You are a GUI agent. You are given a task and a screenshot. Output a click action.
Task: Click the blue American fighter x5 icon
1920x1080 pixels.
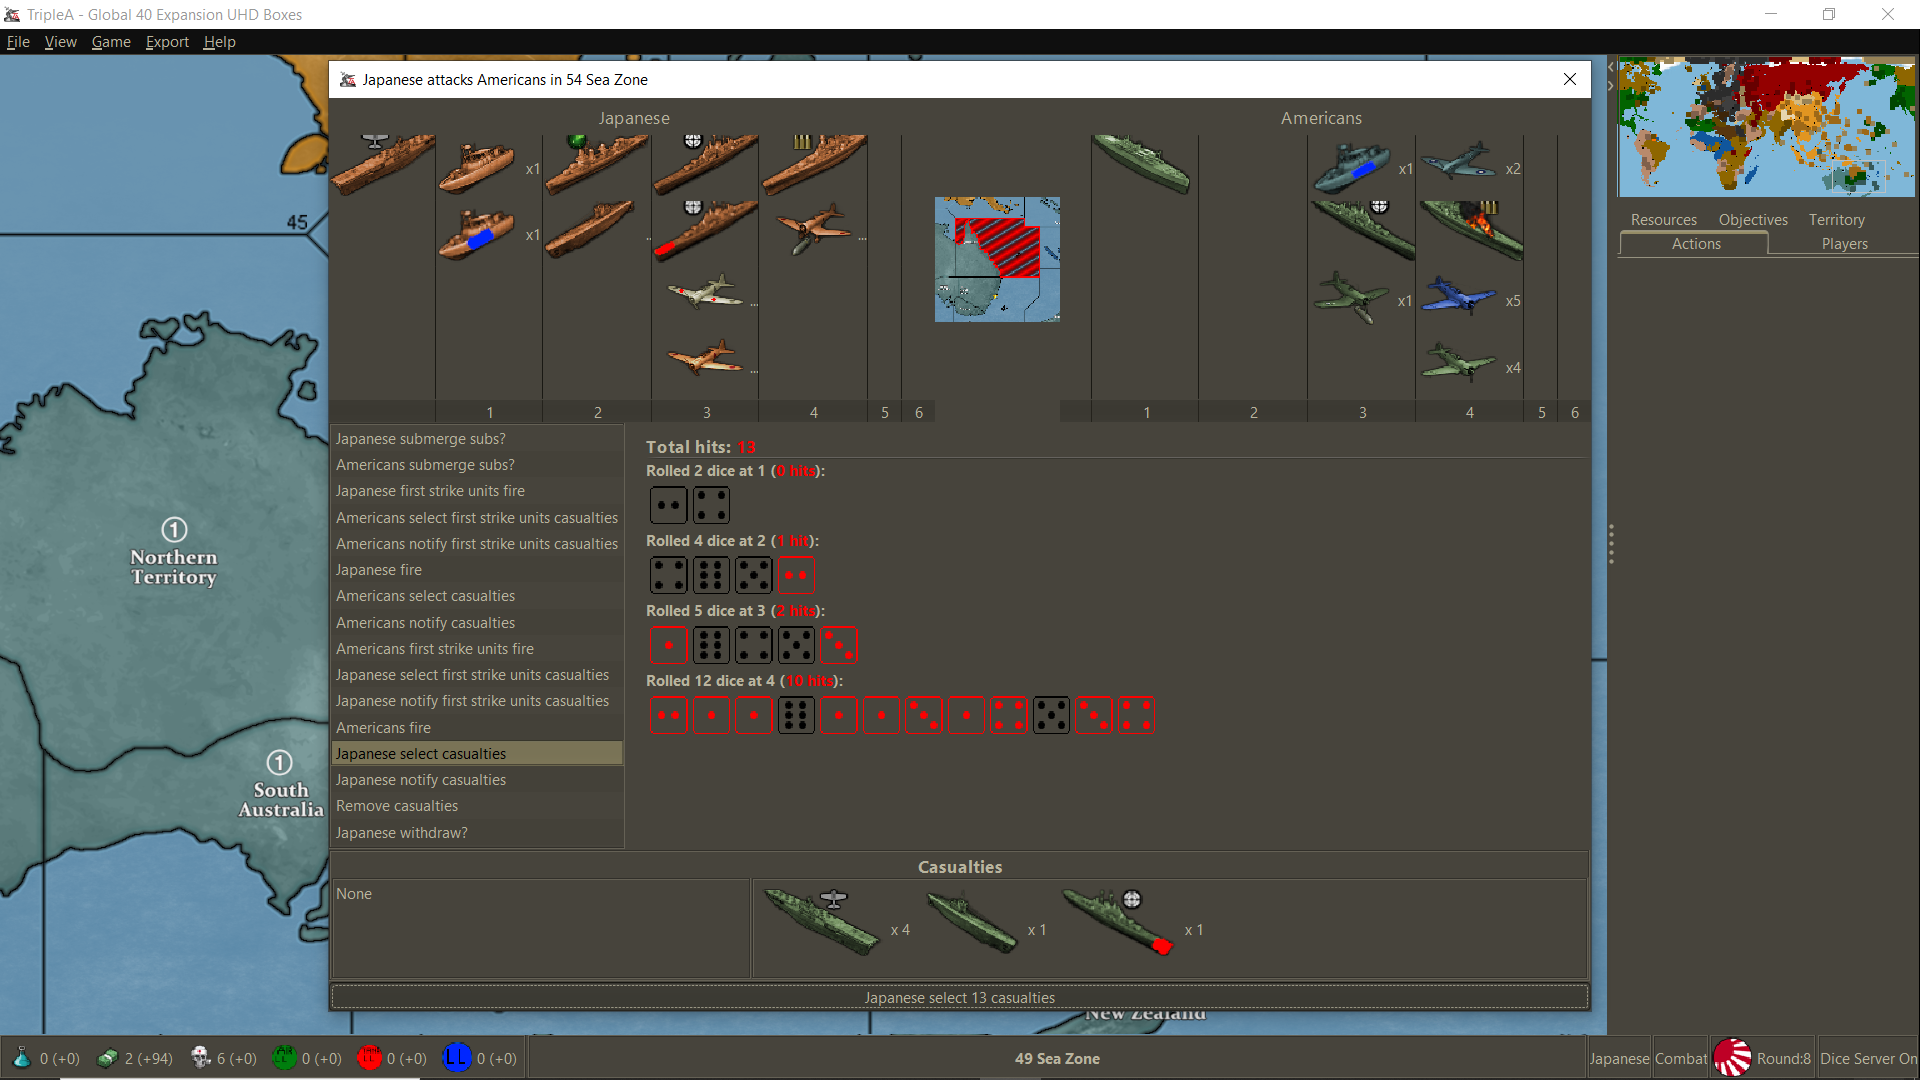pyautogui.click(x=1458, y=297)
